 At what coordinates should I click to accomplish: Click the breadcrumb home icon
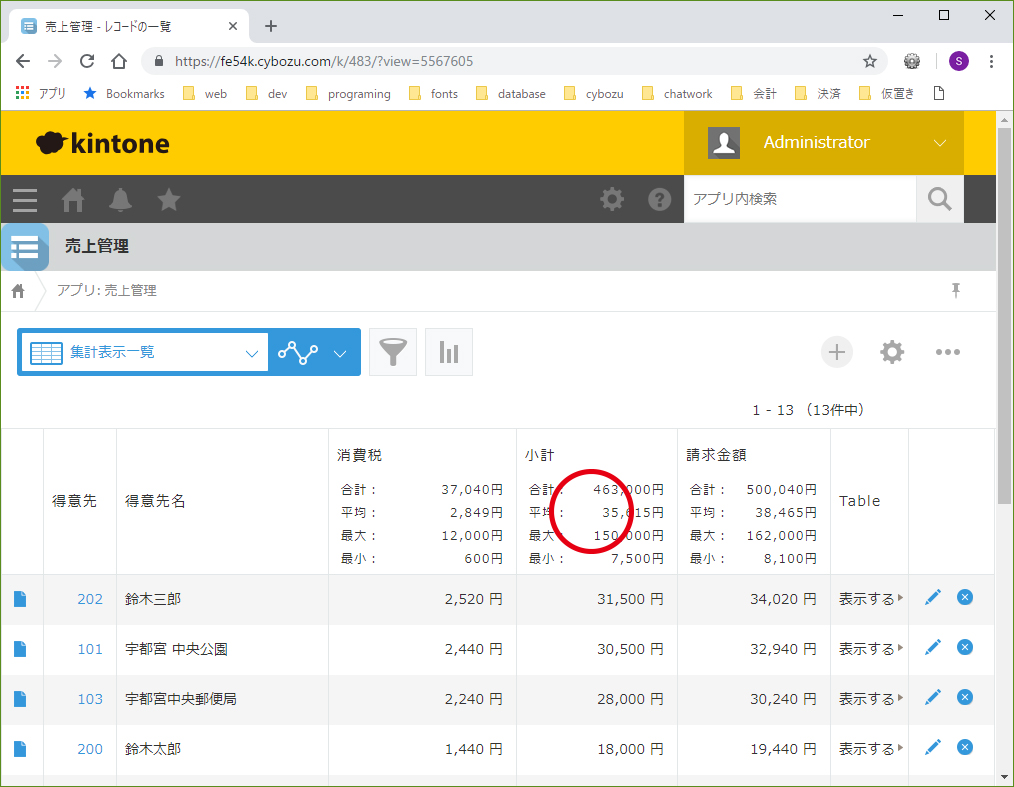click(18, 291)
